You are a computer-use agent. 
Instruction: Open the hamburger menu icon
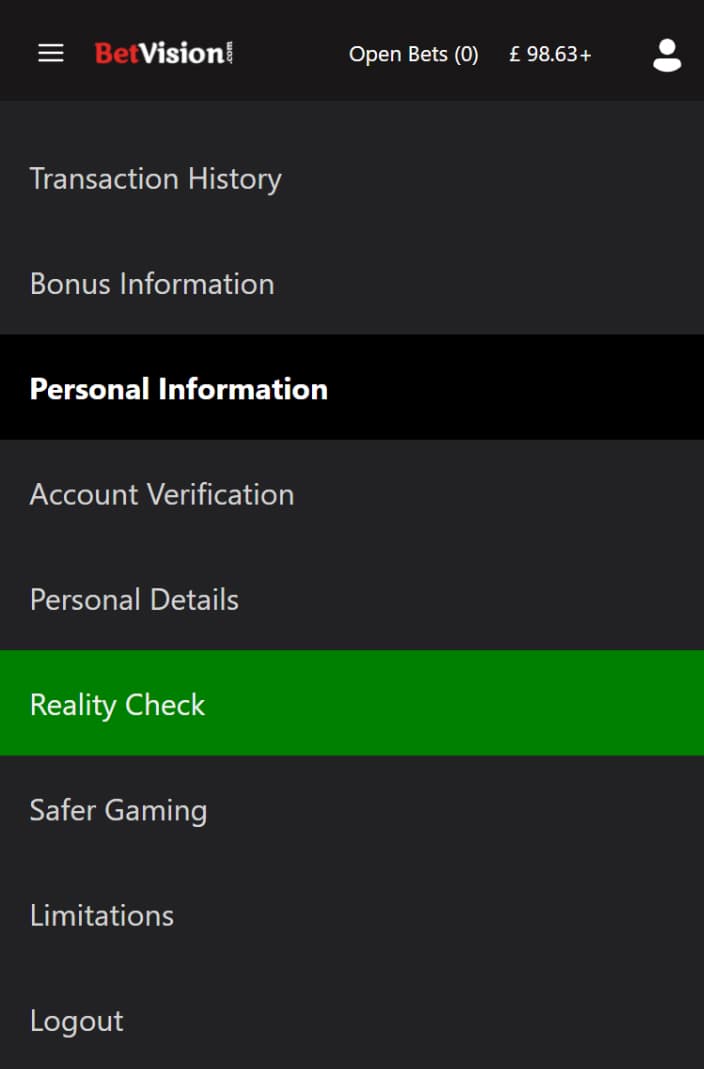[x=50, y=53]
